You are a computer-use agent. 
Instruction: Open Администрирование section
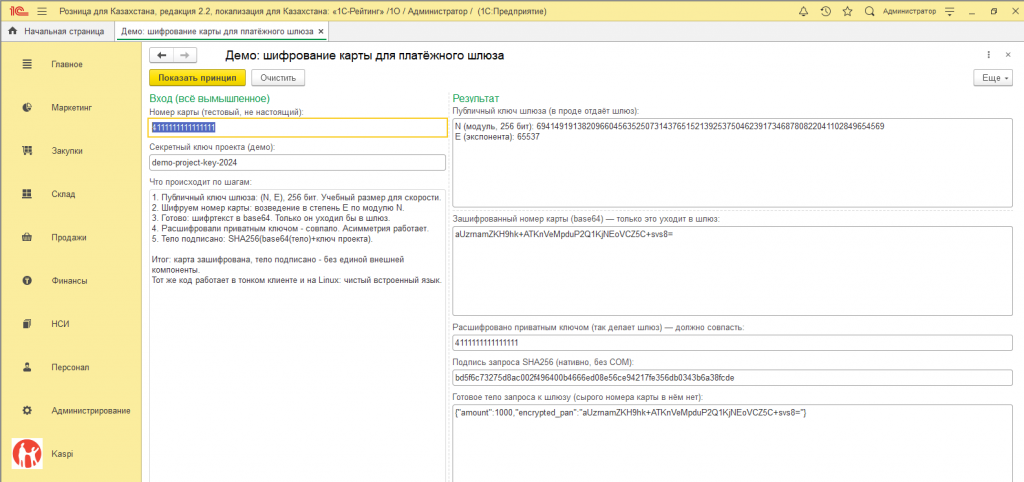[x=91, y=411]
